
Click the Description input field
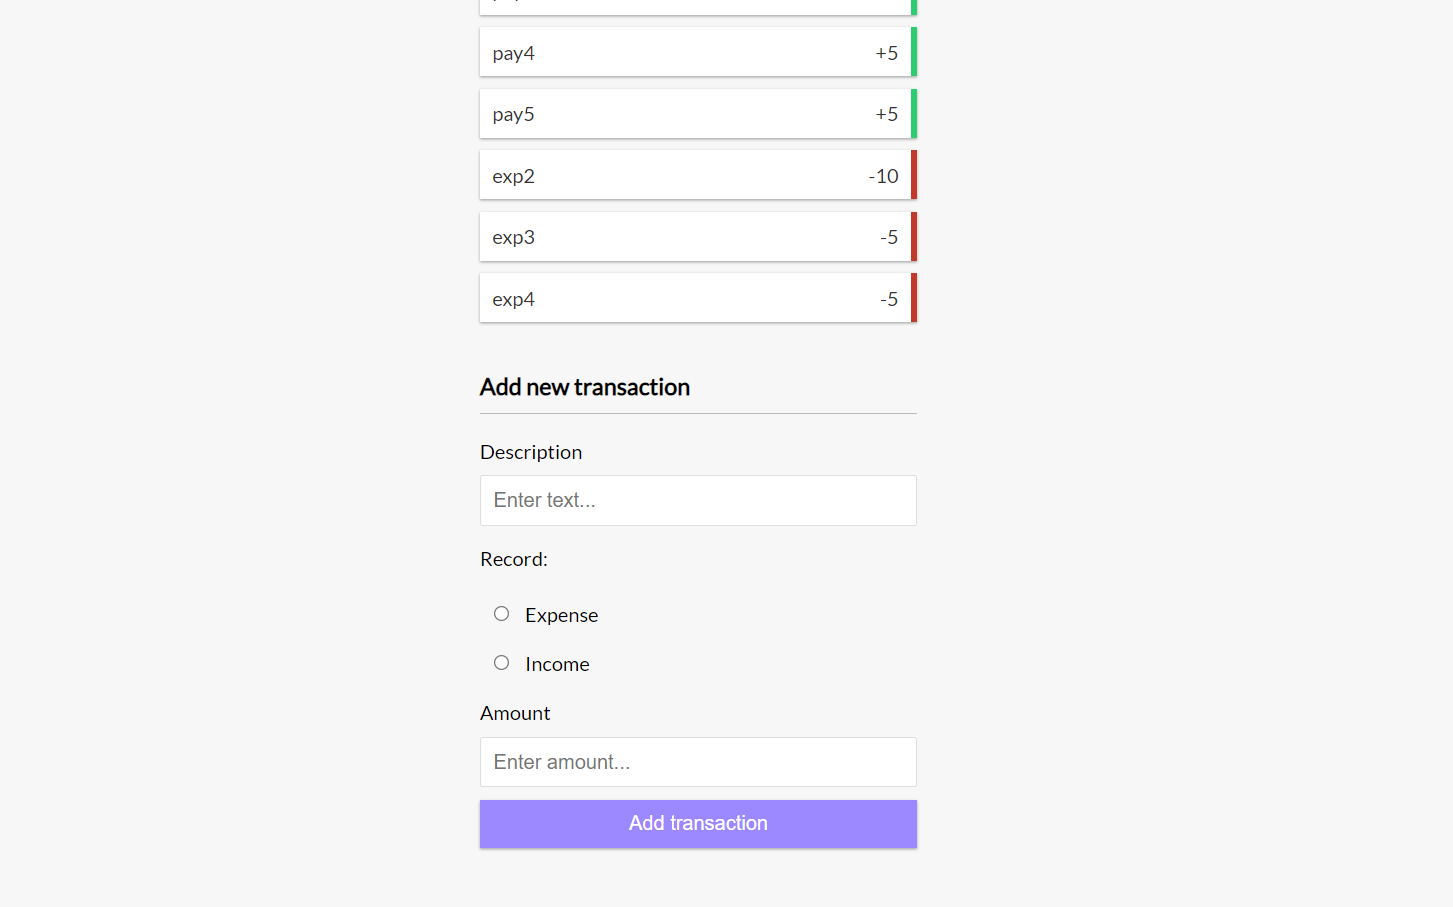(x=698, y=500)
